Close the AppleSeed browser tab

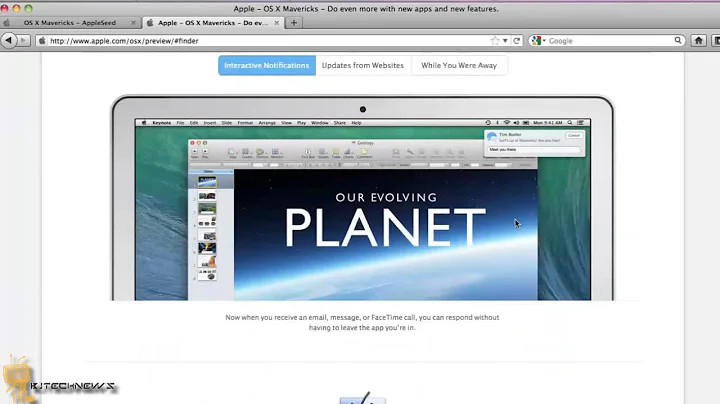click(133, 22)
